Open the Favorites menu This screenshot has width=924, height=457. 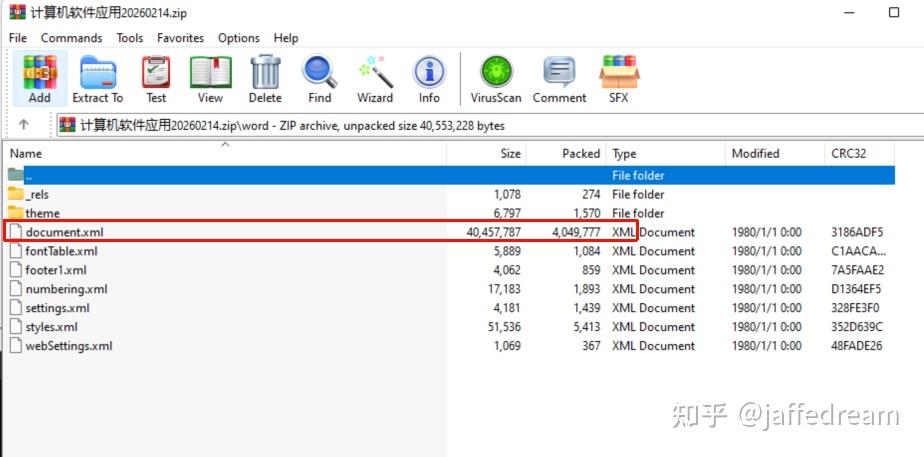click(x=180, y=38)
